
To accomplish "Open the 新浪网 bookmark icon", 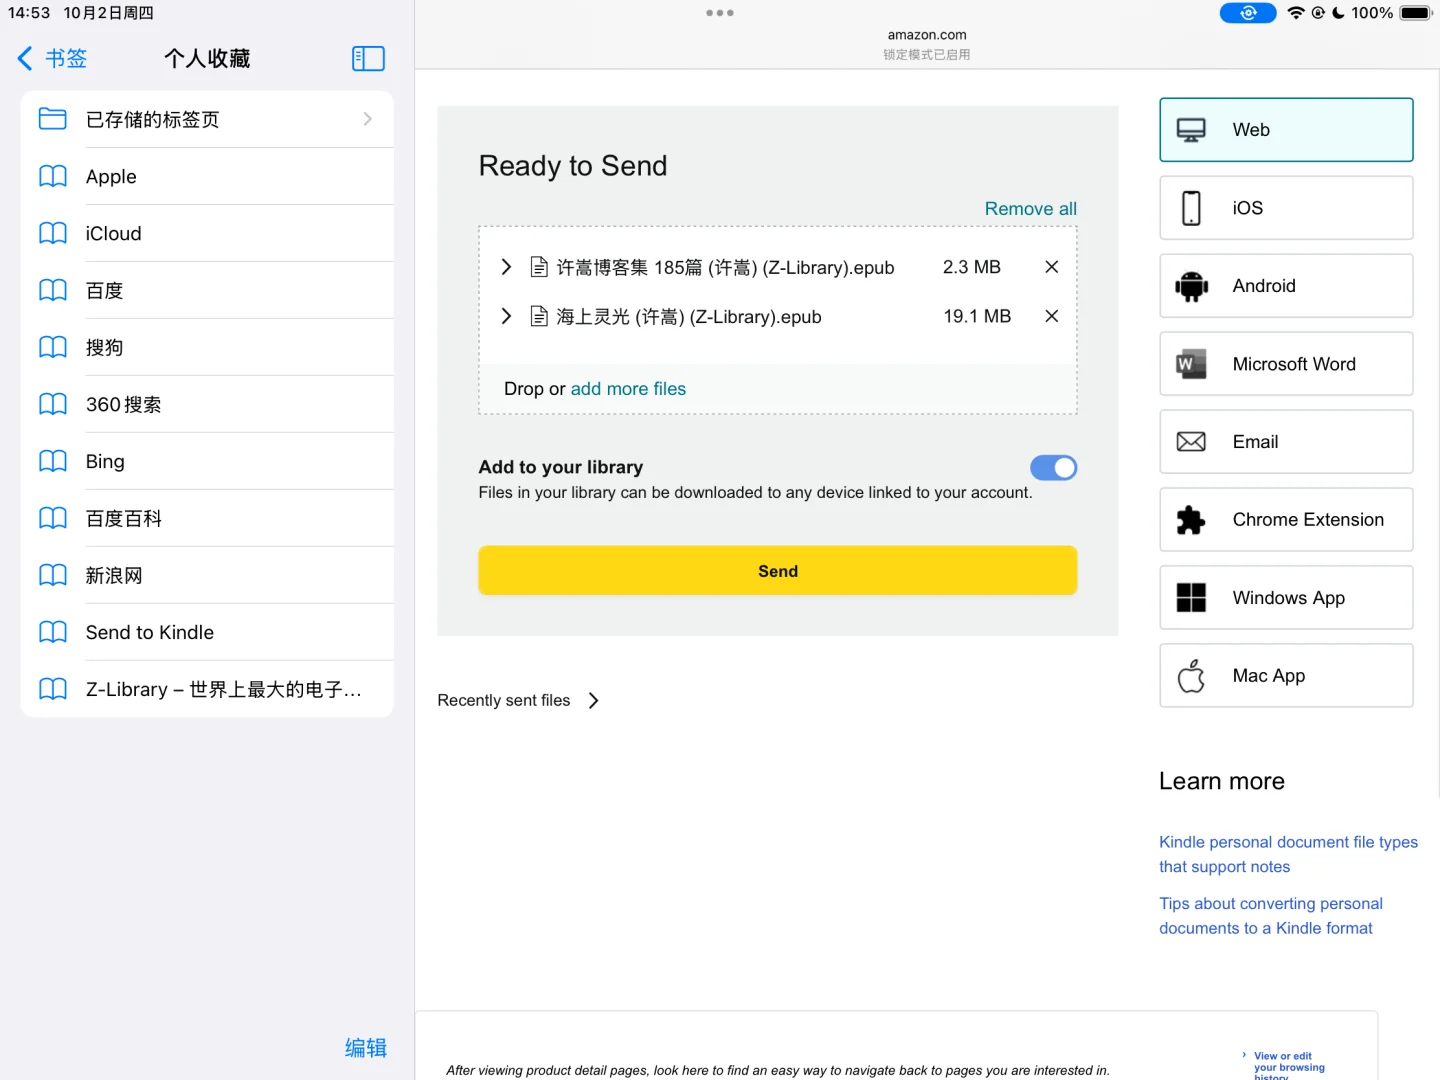I will pyautogui.click(x=52, y=575).
